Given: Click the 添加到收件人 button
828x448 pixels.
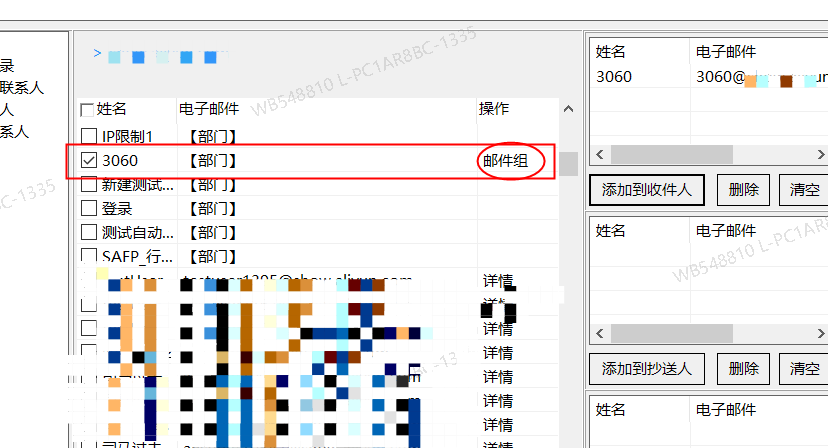Looking at the screenshot, I should point(647,189).
